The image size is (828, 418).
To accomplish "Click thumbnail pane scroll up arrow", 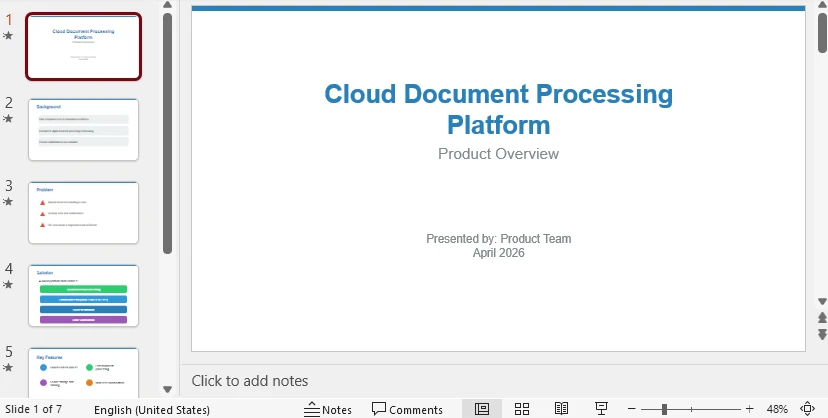I will coord(167,5).
